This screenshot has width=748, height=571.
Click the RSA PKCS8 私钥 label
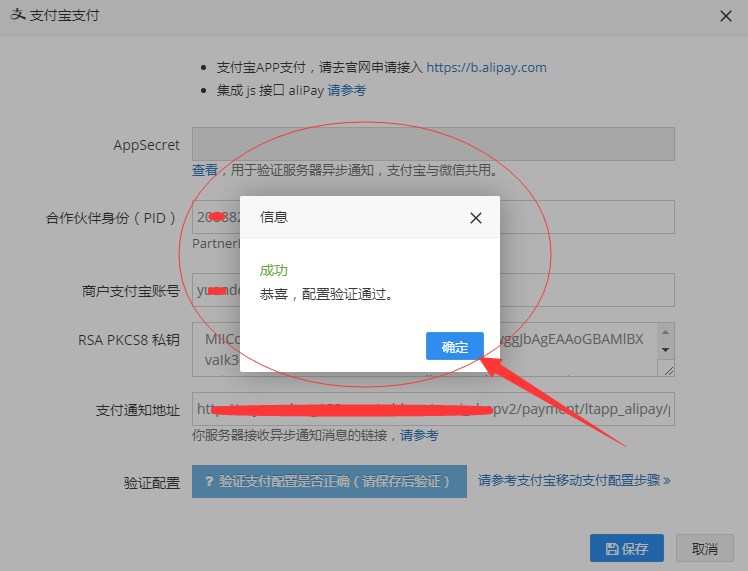click(129, 340)
